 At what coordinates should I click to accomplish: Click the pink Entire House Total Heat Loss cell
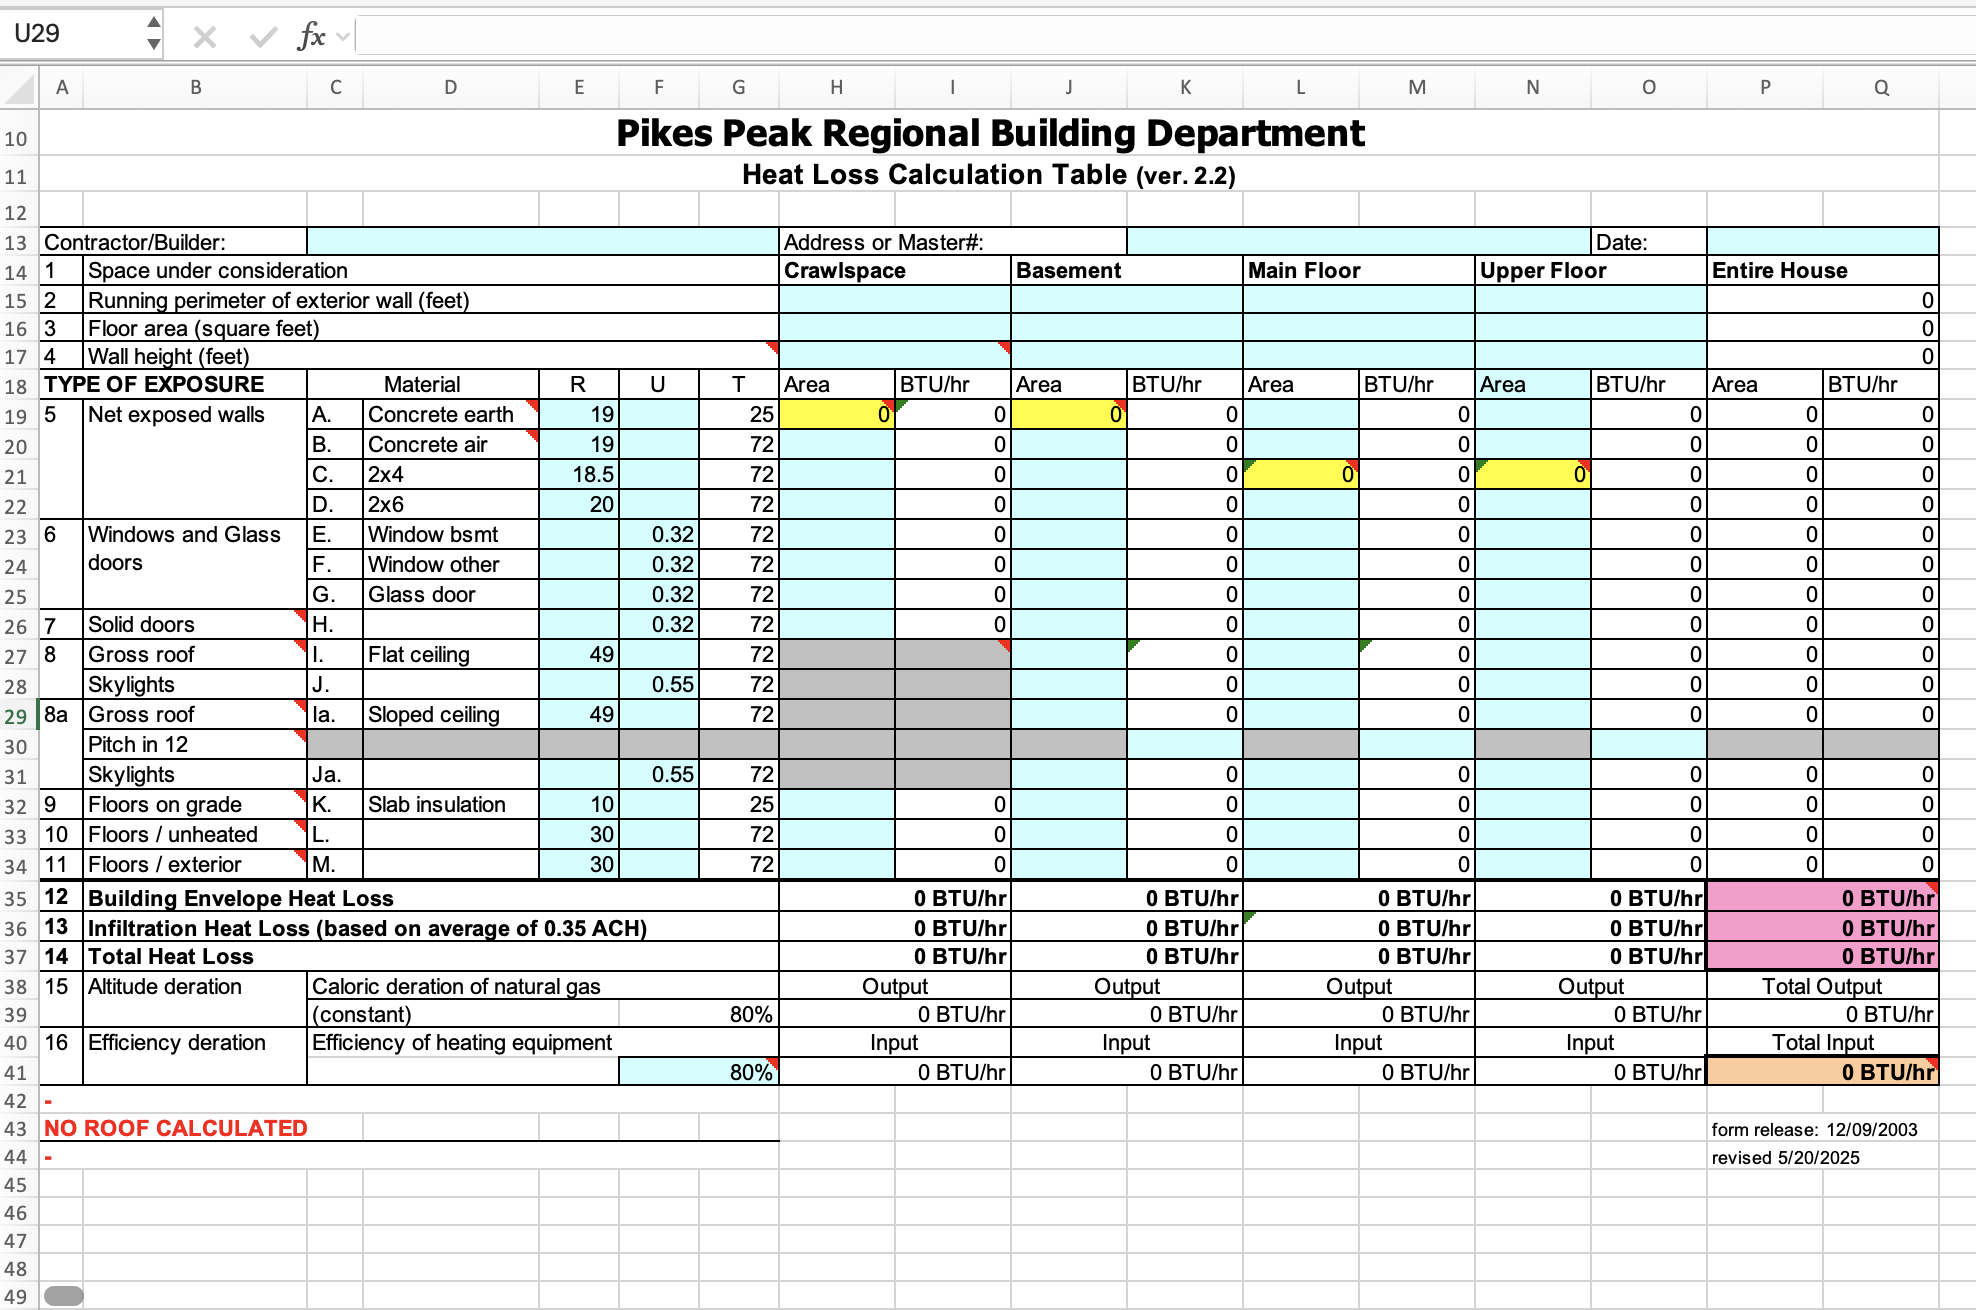(x=1822, y=956)
